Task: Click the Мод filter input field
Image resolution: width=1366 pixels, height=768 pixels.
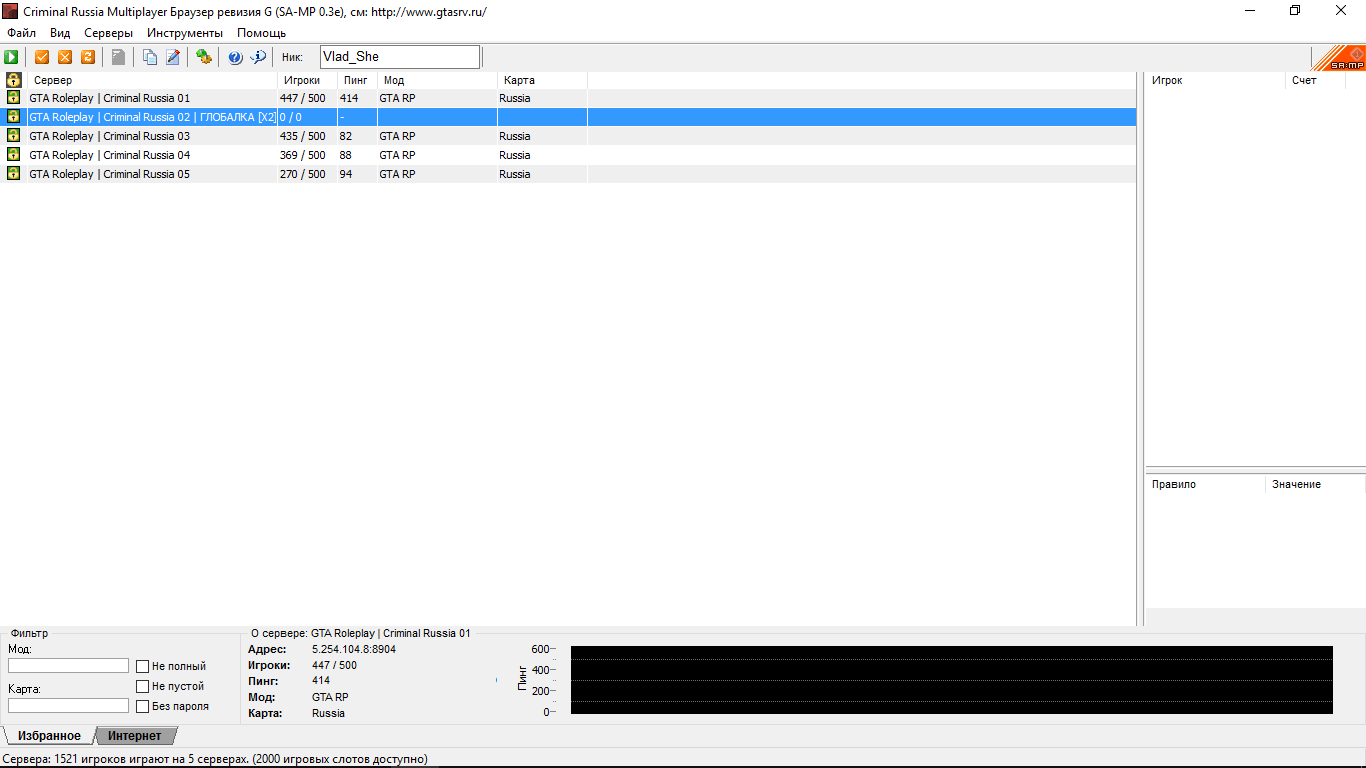Action: [x=68, y=666]
